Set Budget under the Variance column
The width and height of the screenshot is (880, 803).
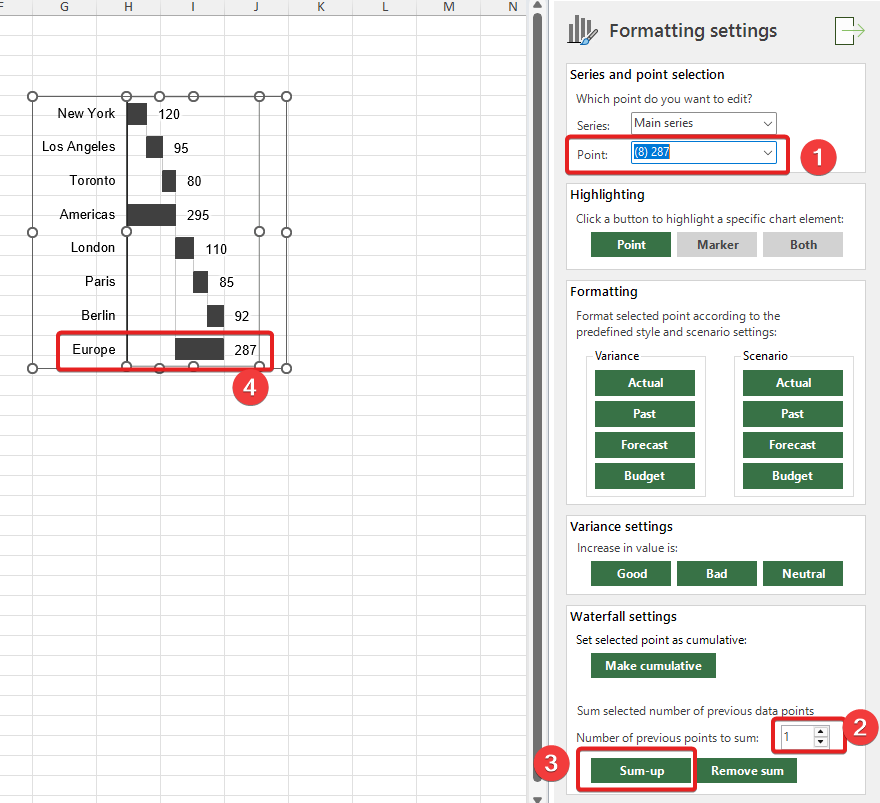[645, 476]
